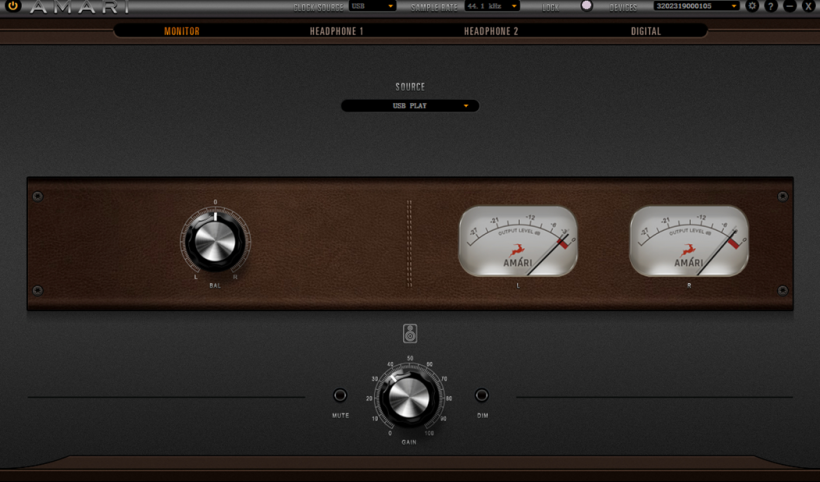
Task: Open the Clock Source dropdown
Action: [x=372, y=6]
